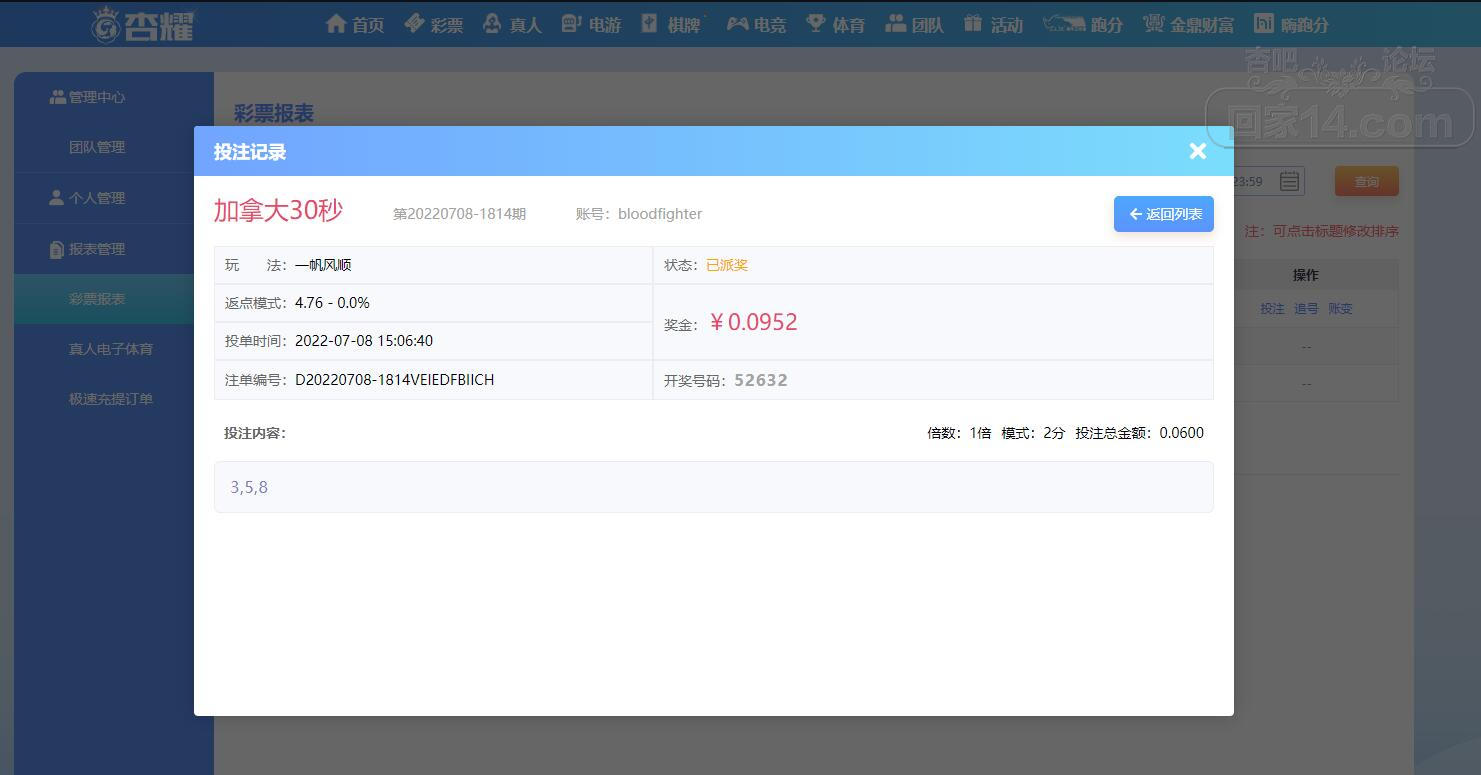Screen dimensions: 1481x775
Task: Collapse 报表管理 sidebar section
Action: click(x=114, y=249)
